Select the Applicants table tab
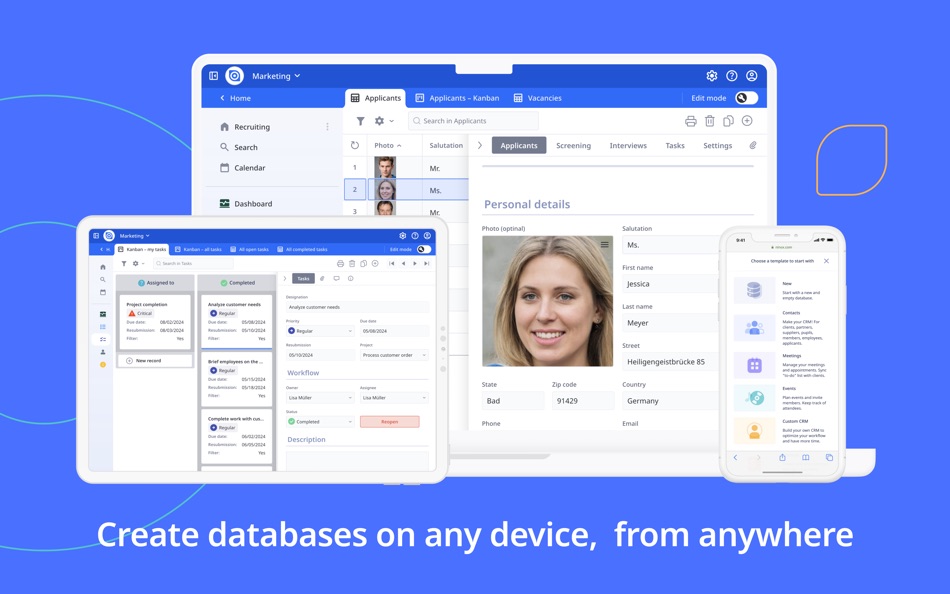 [376, 98]
